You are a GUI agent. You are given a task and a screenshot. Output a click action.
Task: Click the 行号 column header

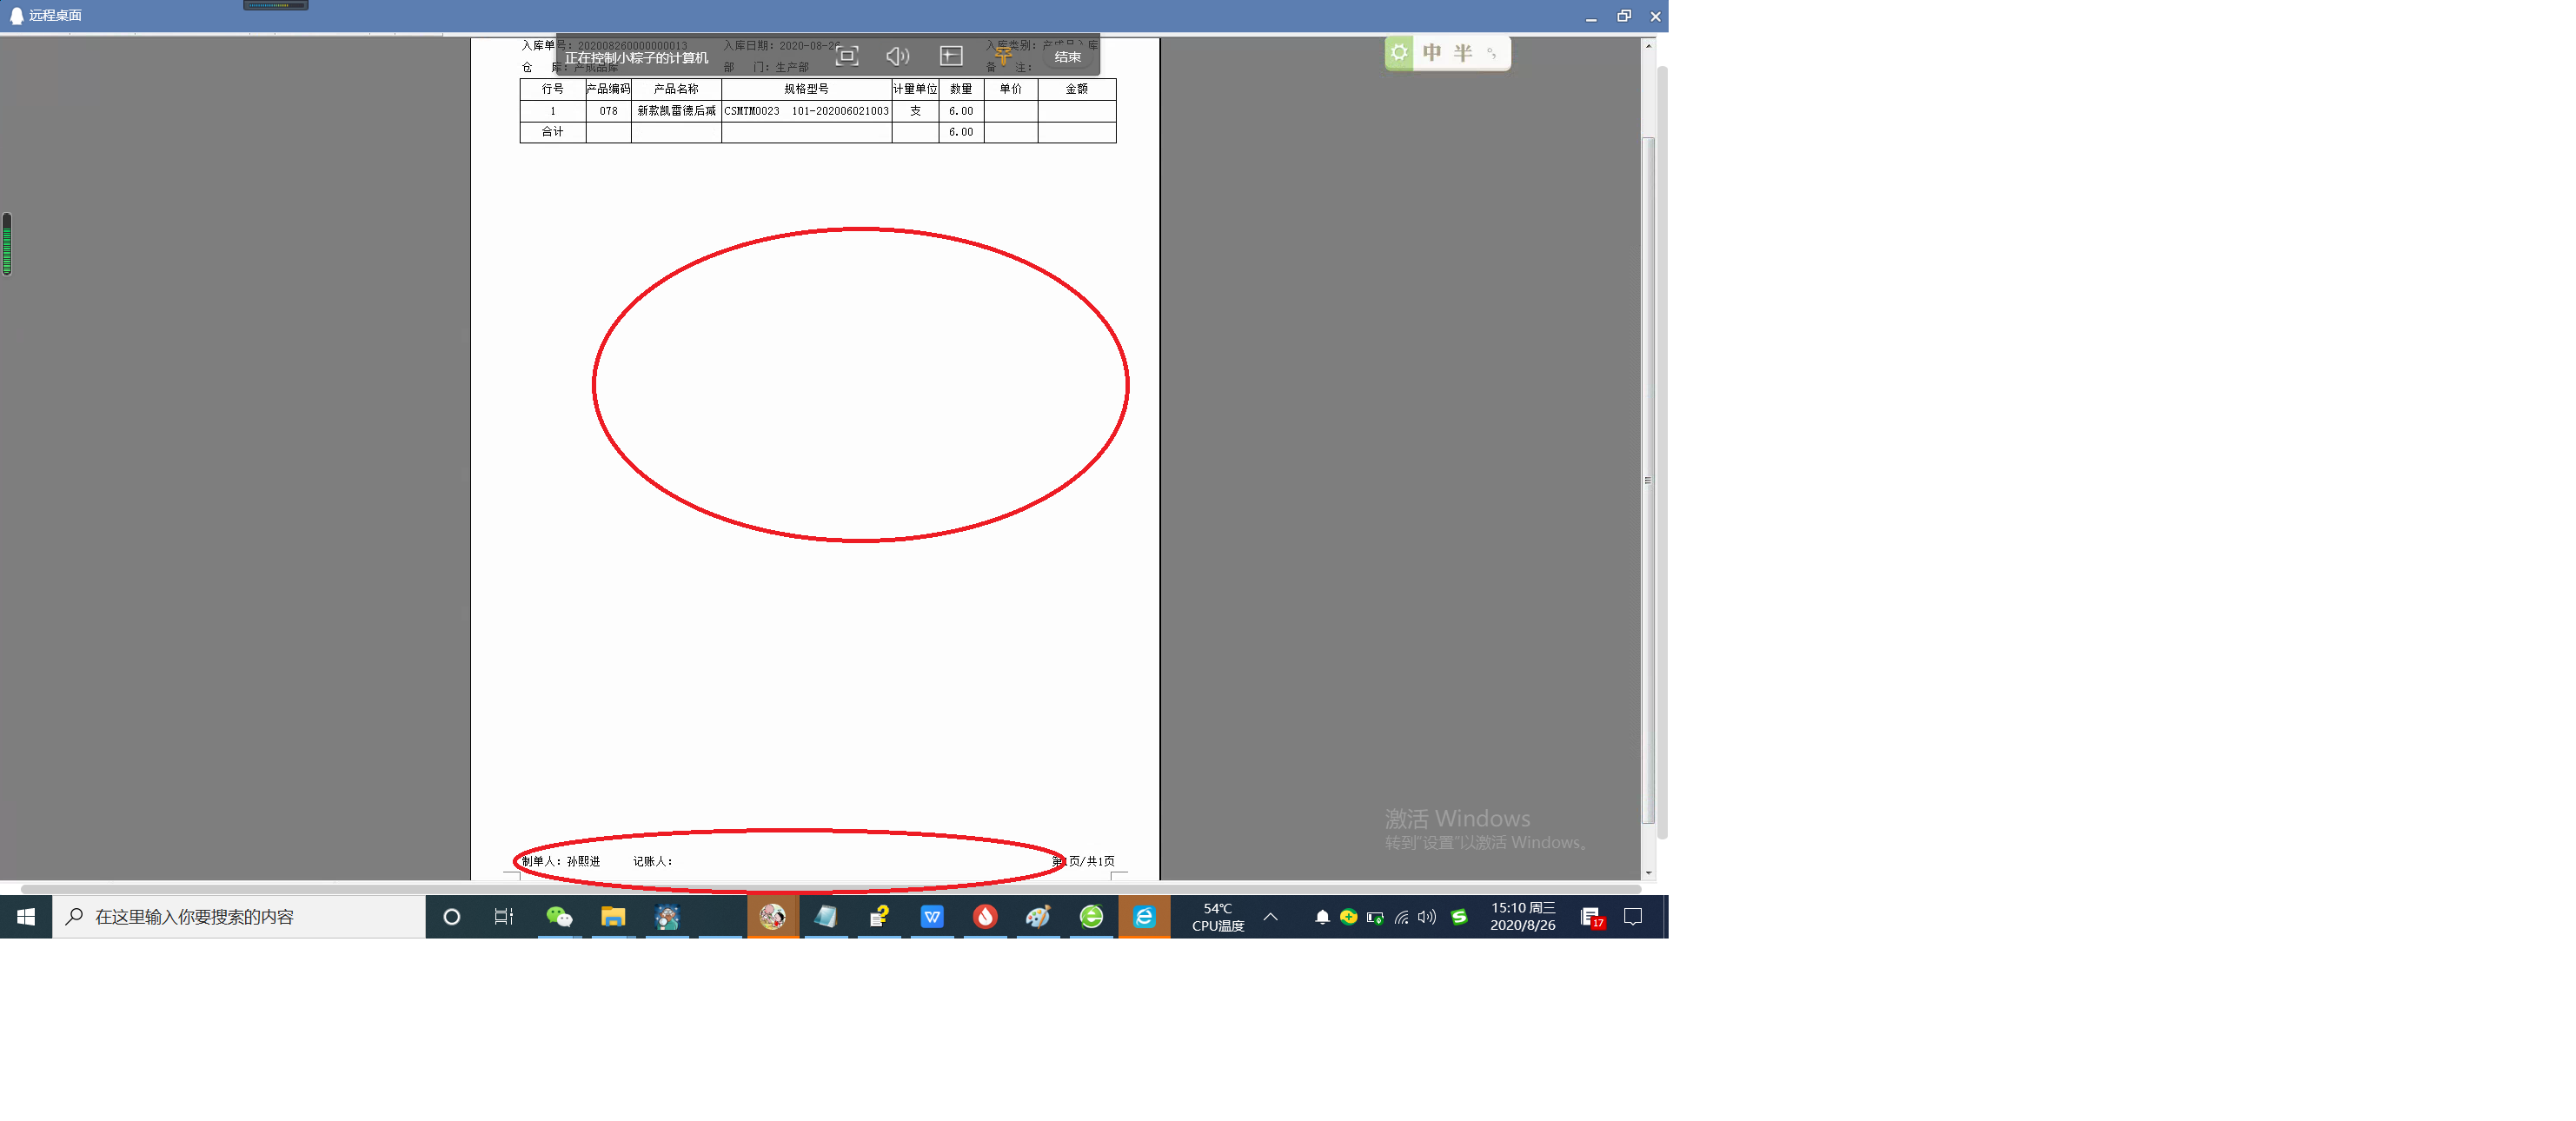(x=552, y=89)
